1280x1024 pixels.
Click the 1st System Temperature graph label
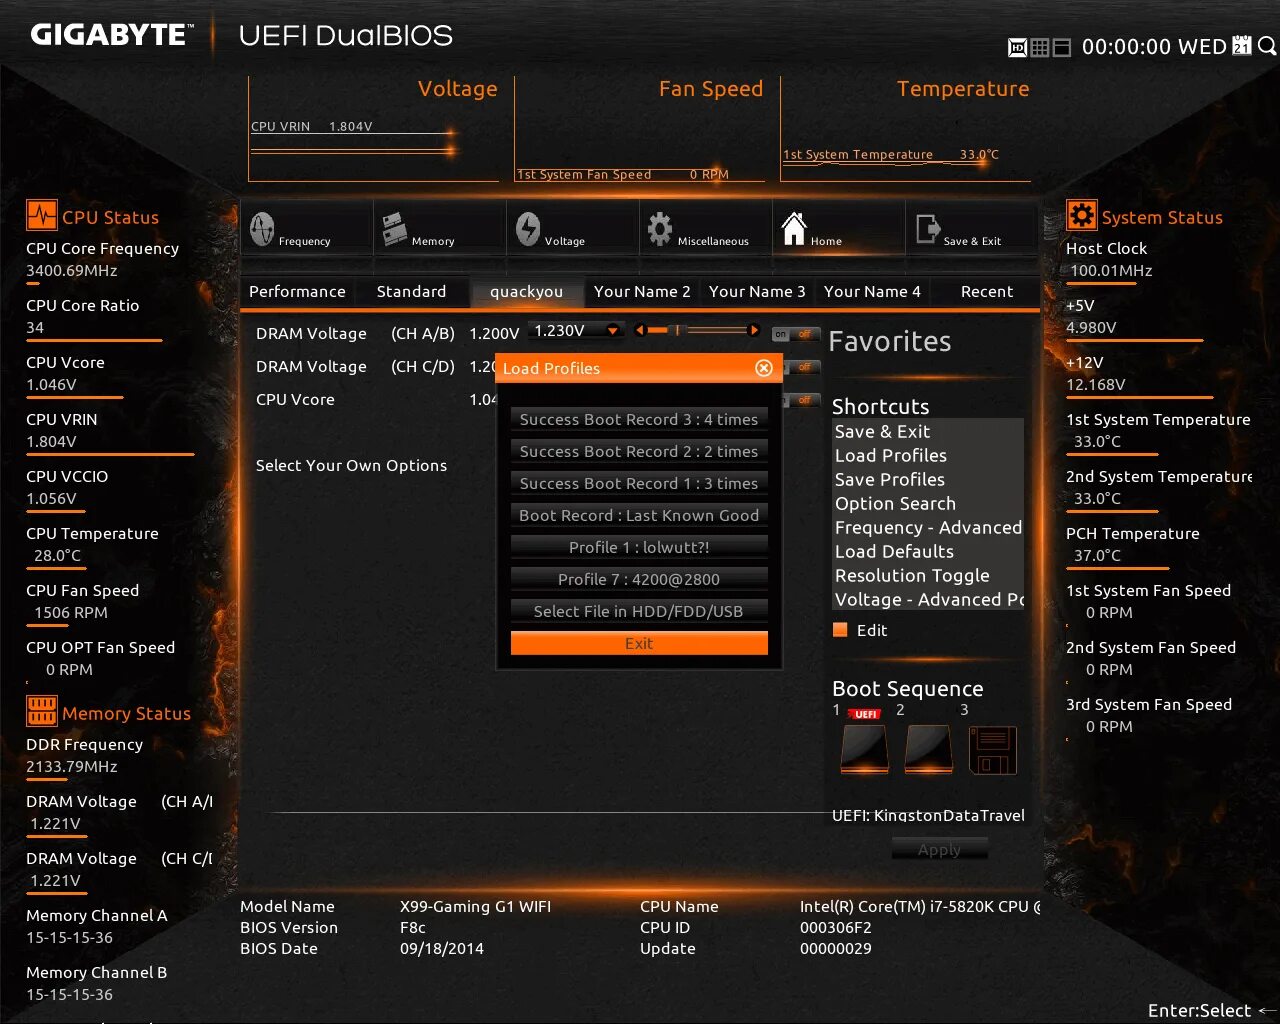(890, 154)
